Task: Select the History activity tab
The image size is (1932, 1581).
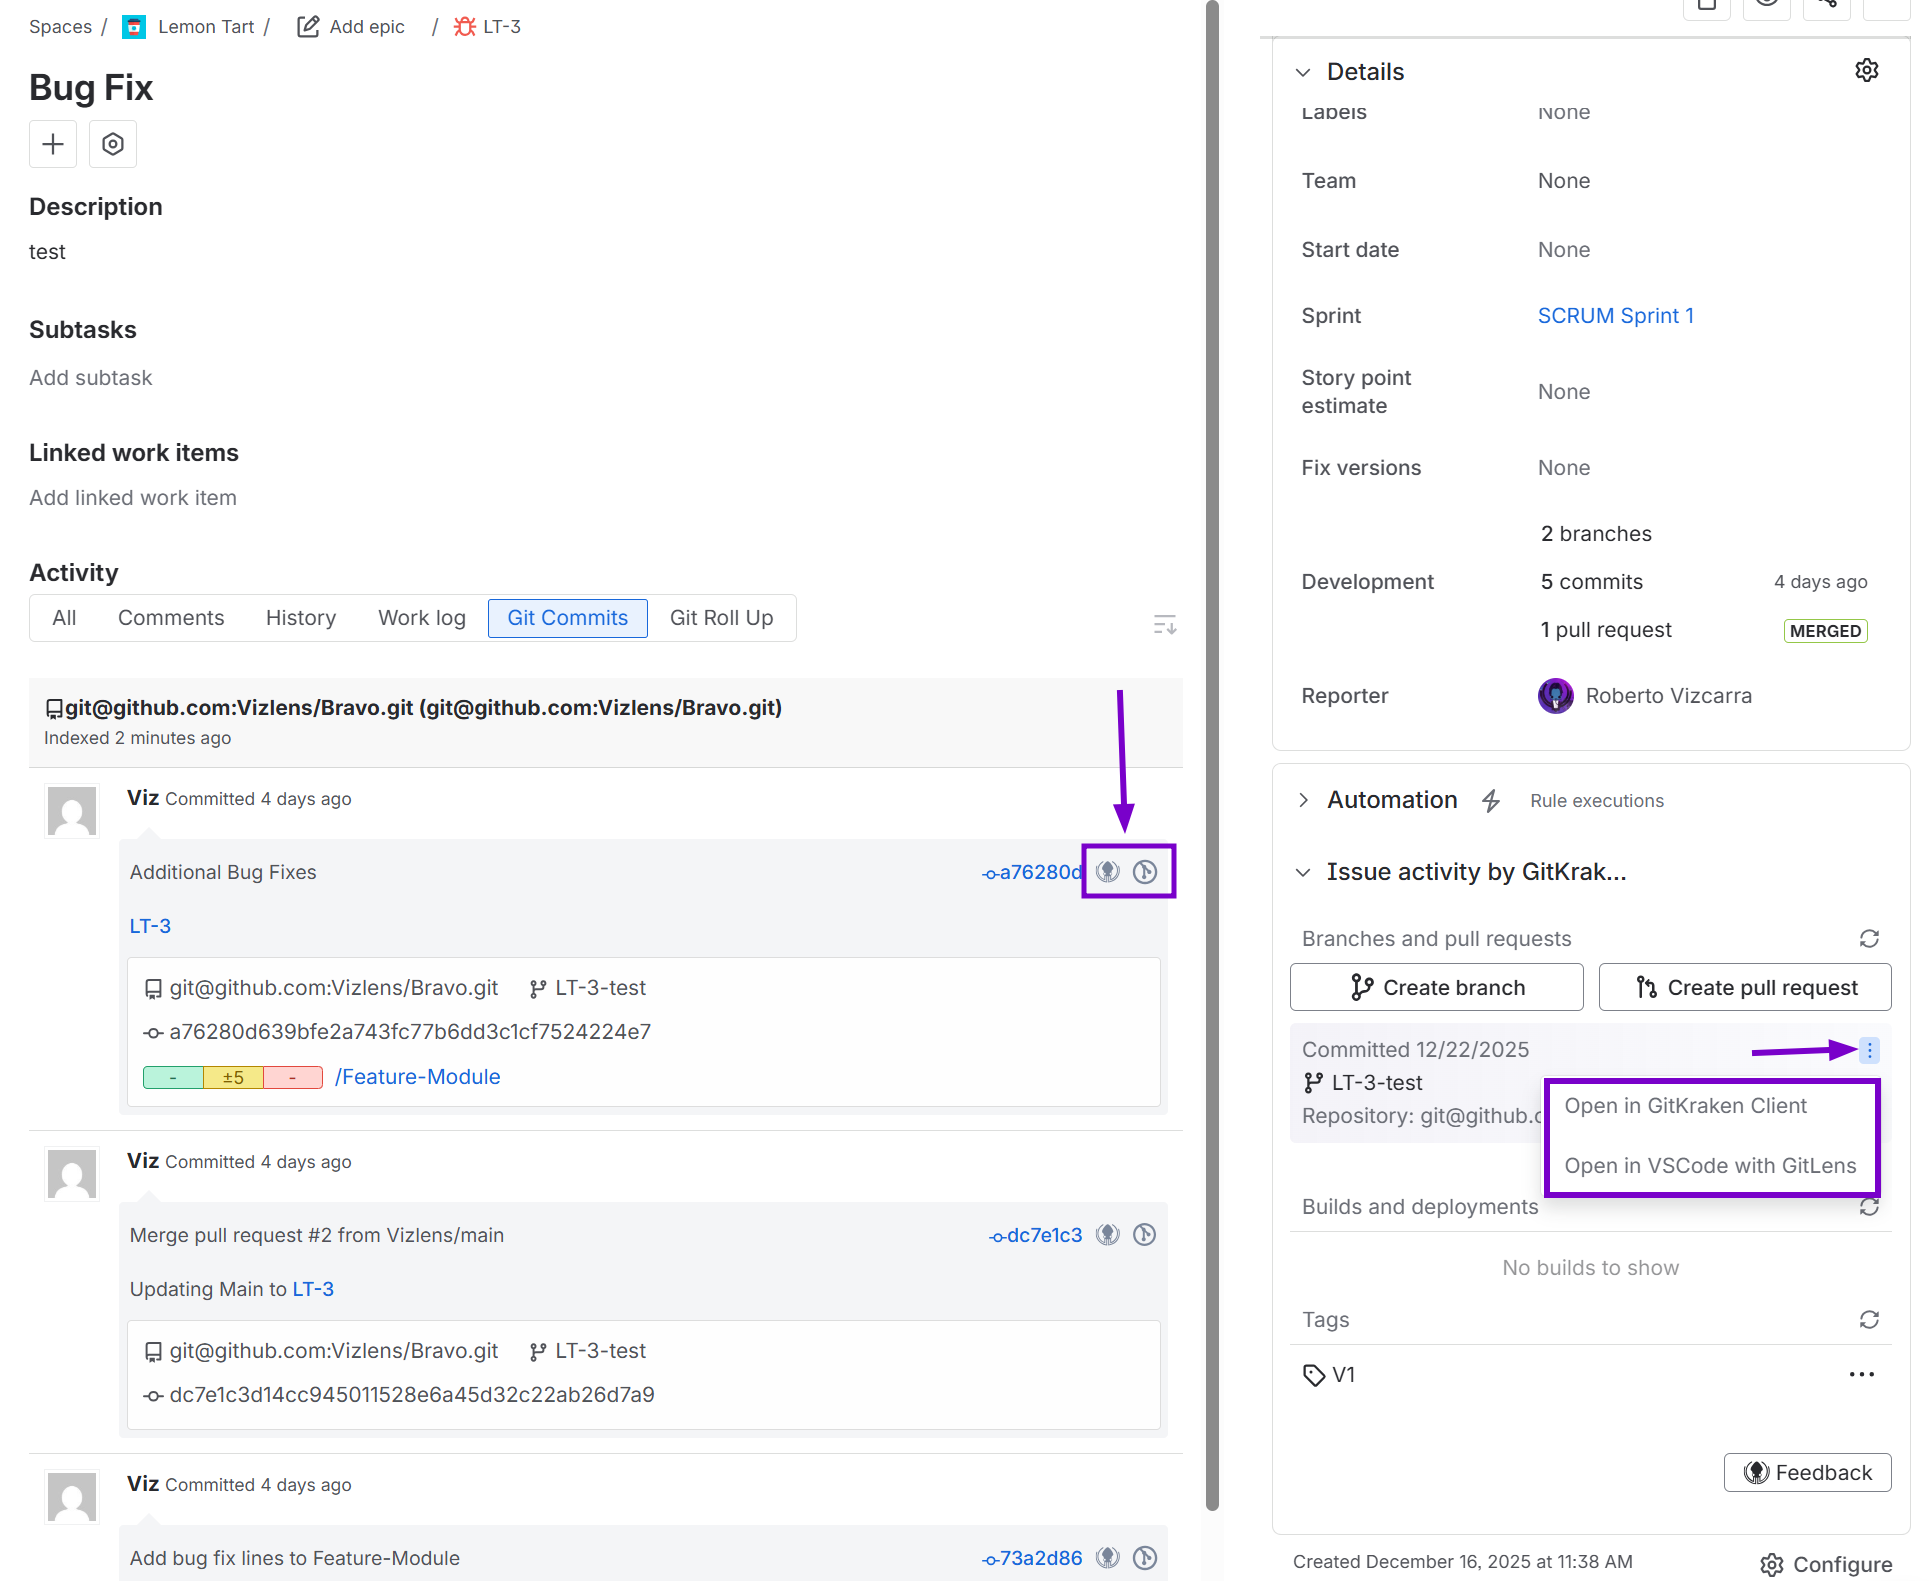Action: tap(300, 618)
